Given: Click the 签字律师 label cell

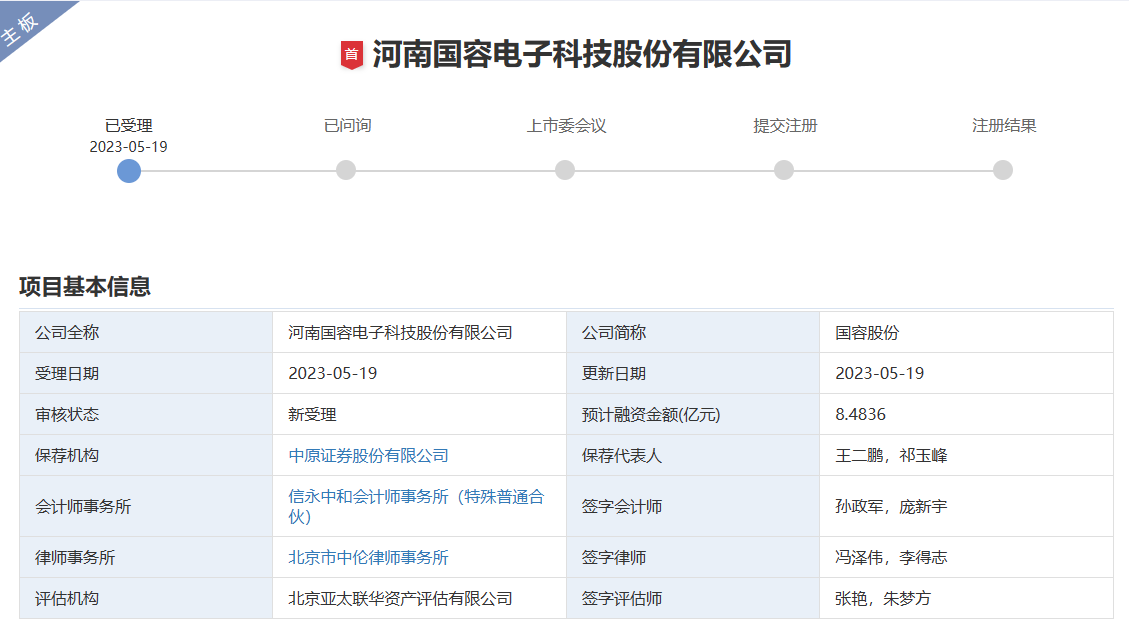Looking at the screenshot, I should coord(693,558).
